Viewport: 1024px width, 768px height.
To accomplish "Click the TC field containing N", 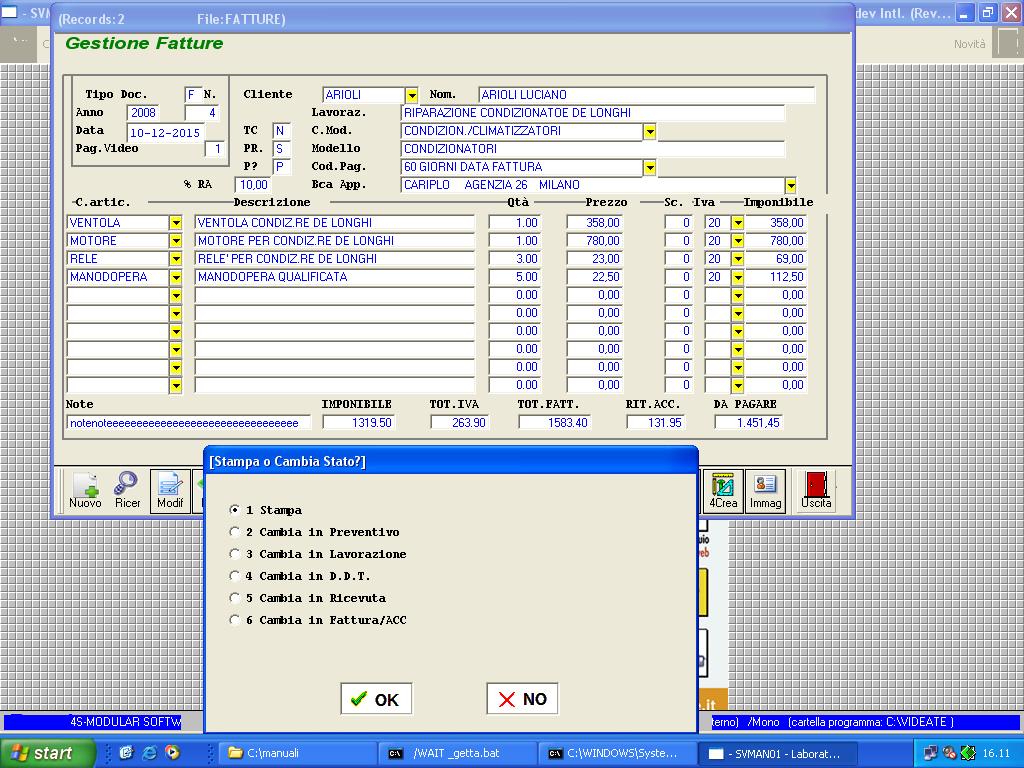I will pyautogui.click(x=281, y=131).
